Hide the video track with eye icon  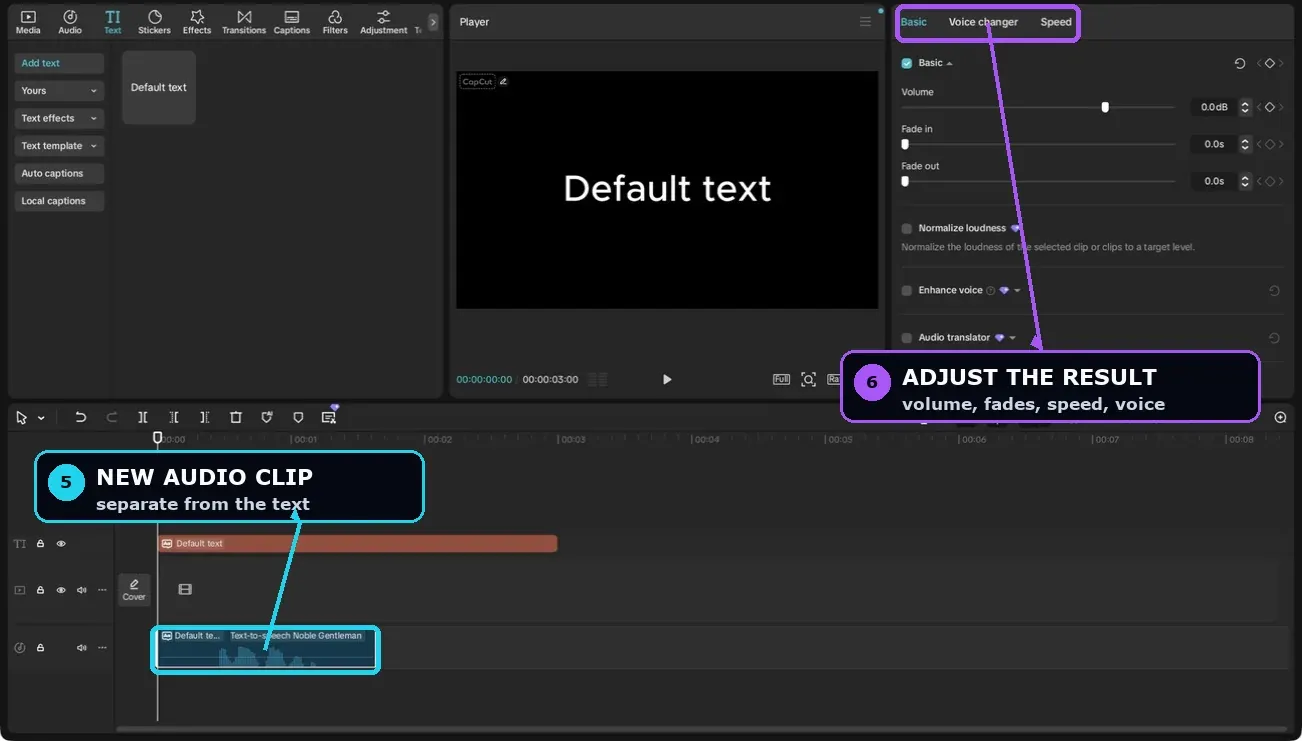(x=61, y=590)
